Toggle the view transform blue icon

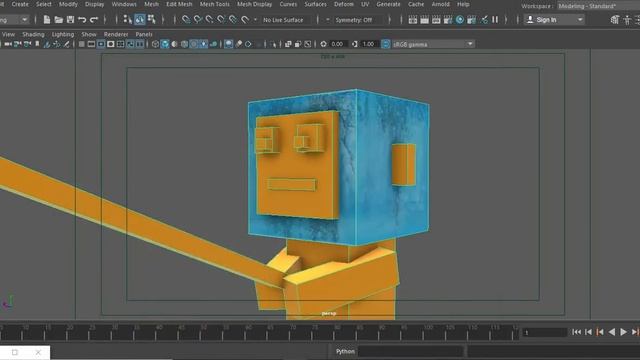385,44
